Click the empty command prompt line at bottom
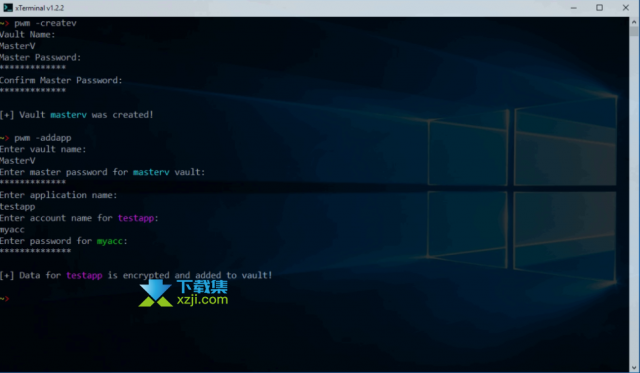 click(x=5, y=299)
